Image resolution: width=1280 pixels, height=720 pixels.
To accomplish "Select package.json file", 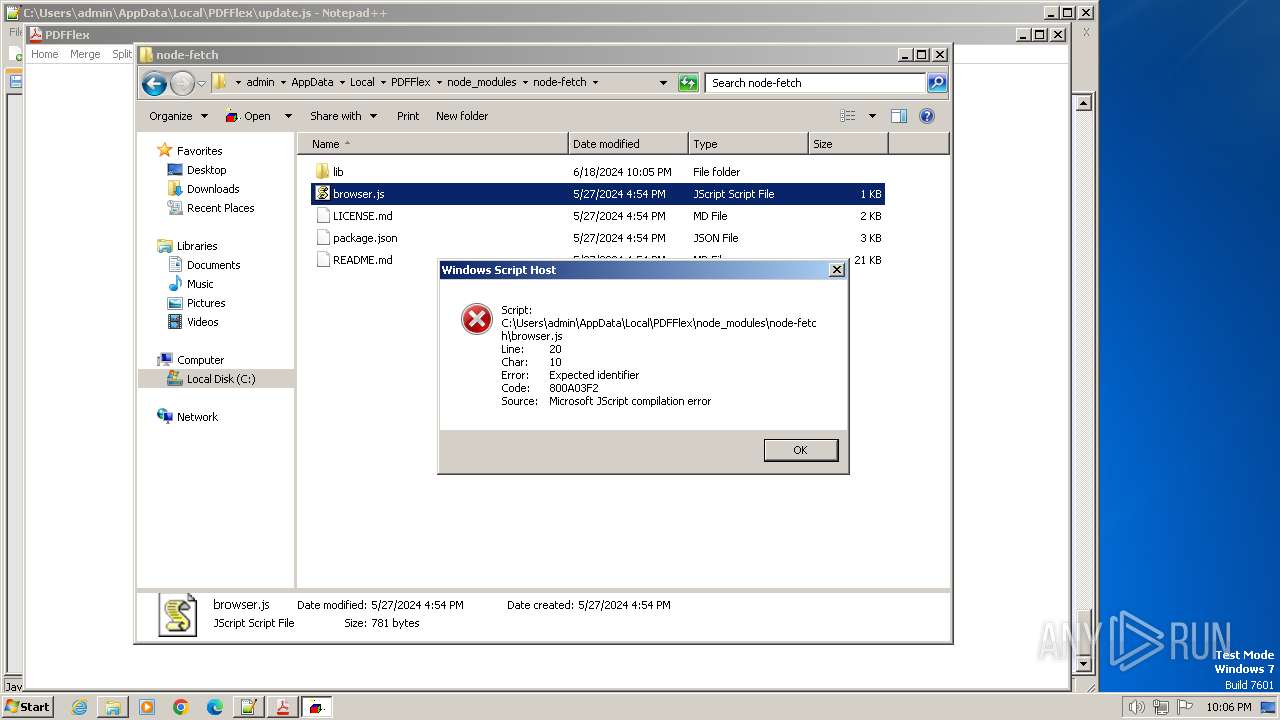I will pyautogui.click(x=598, y=238).
